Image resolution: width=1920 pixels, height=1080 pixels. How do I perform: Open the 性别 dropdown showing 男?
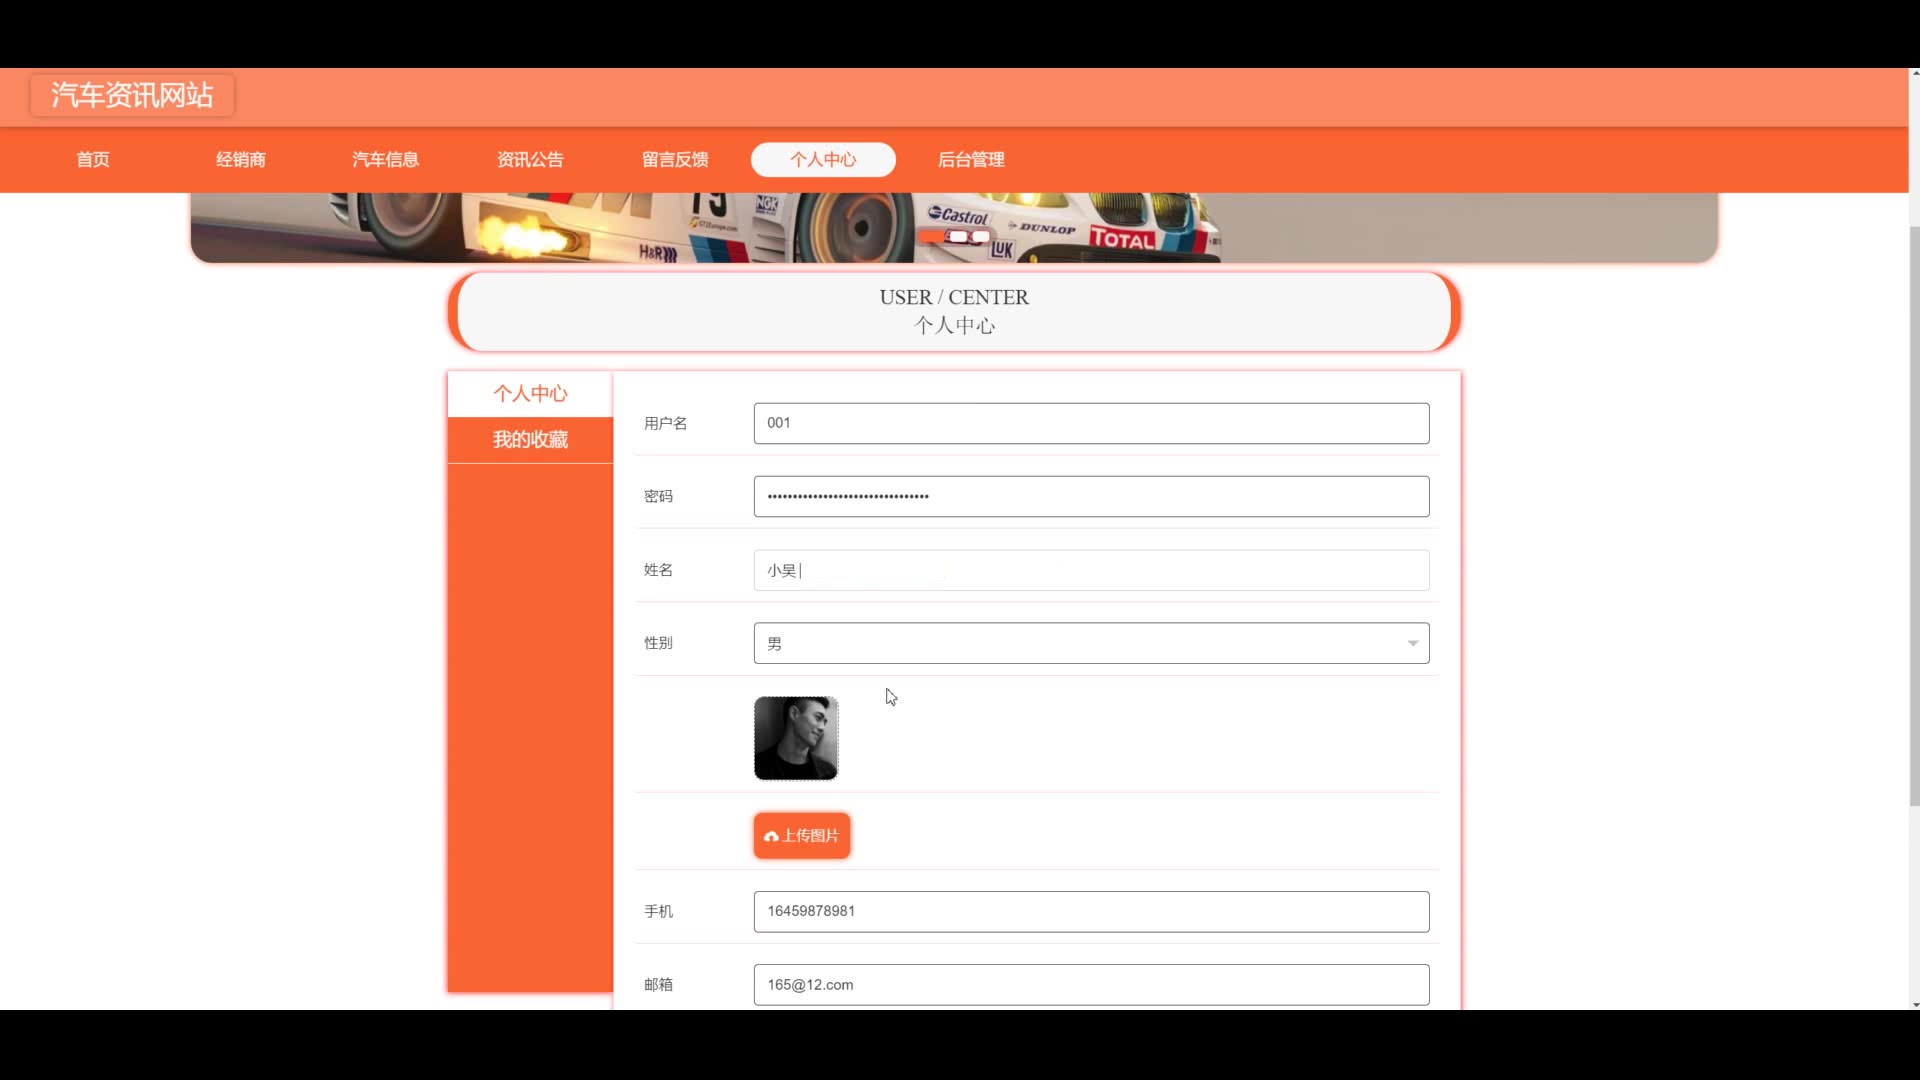point(1091,643)
